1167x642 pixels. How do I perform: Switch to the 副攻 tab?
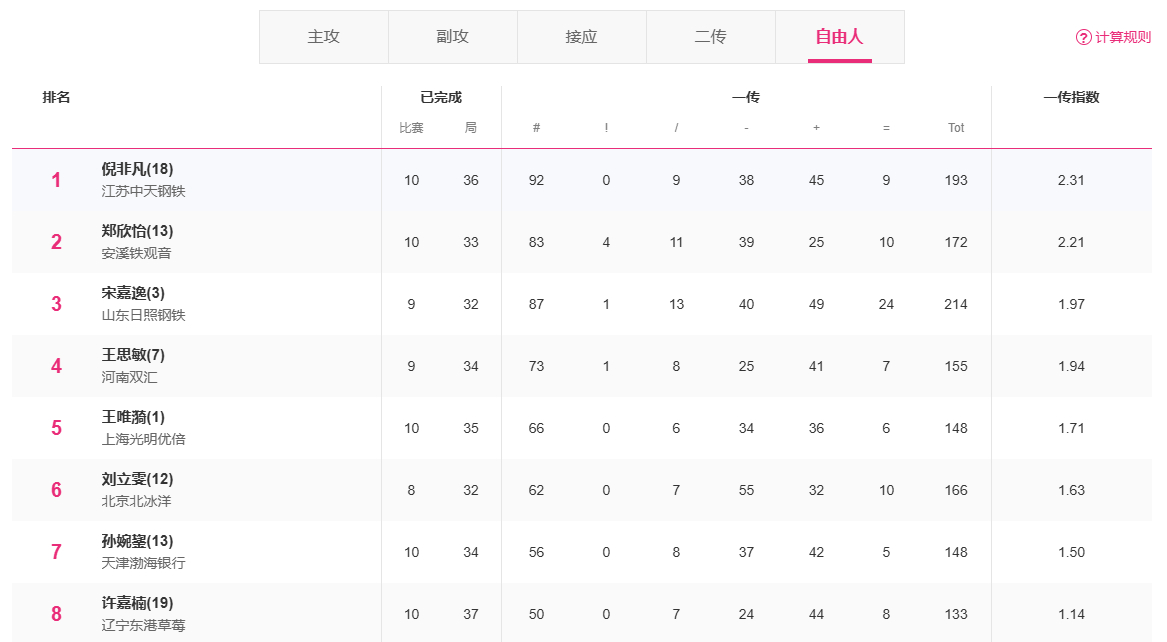click(452, 37)
